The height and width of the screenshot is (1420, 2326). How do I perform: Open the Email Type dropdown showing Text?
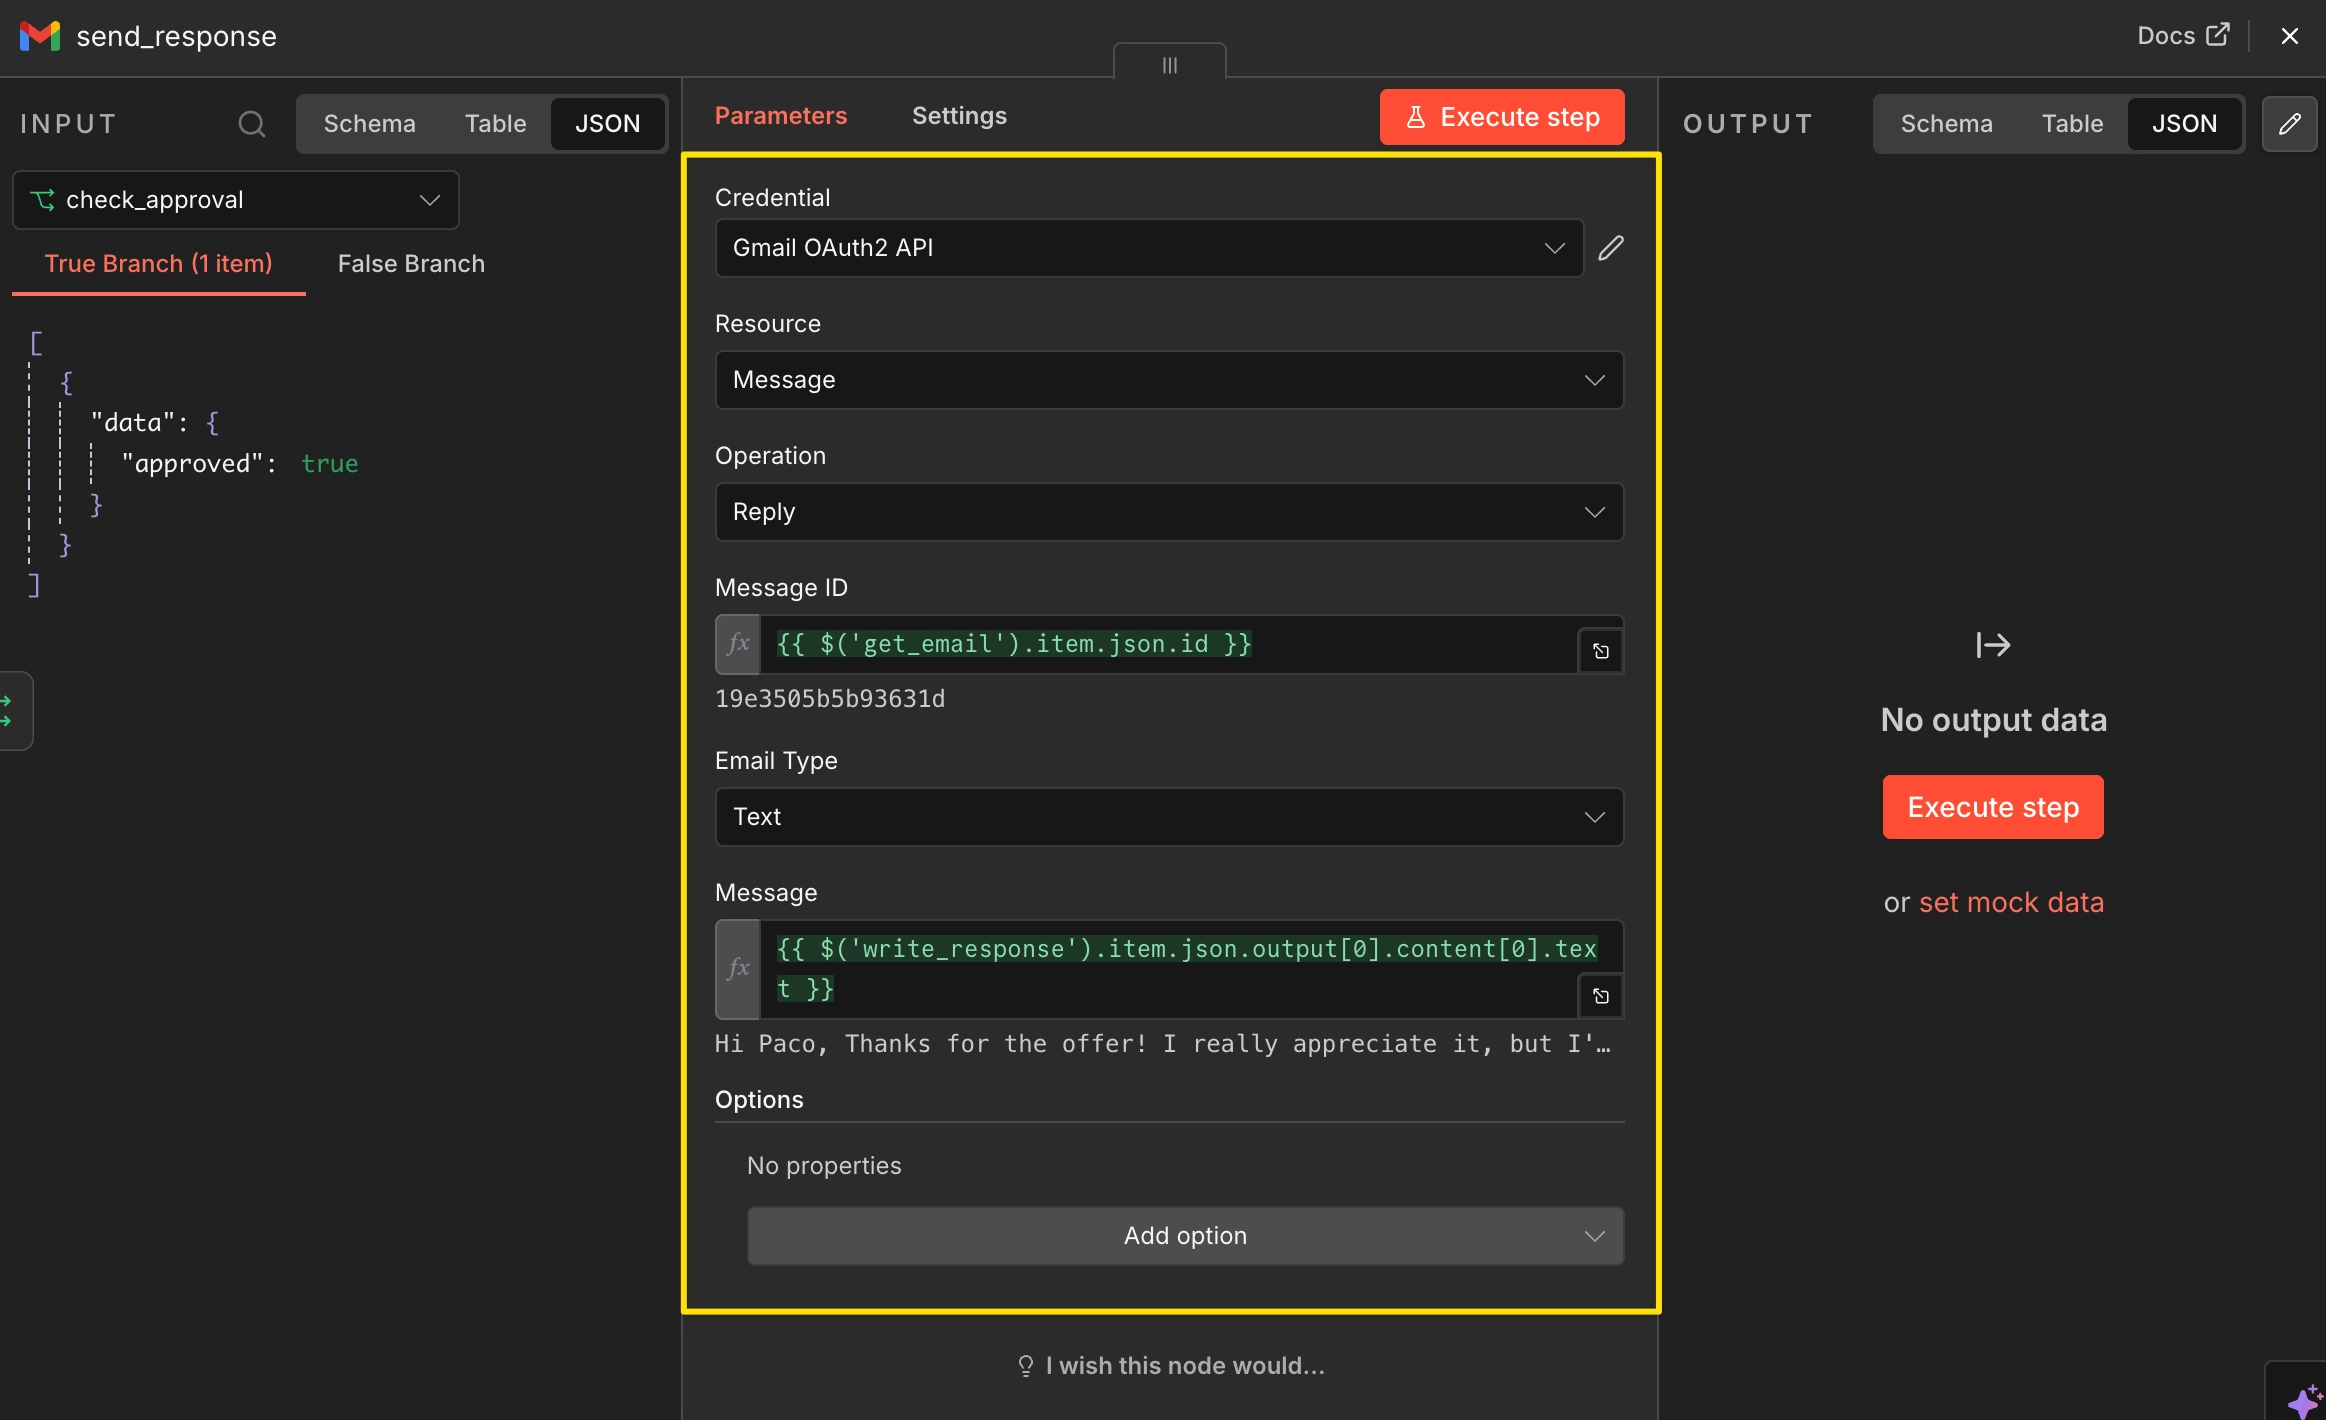(x=1169, y=817)
